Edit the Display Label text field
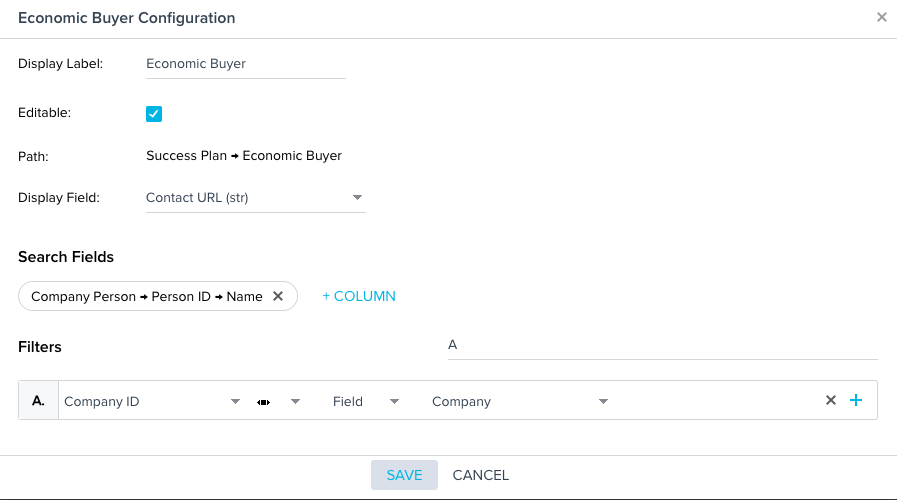The image size is (897, 500). (x=246, y=64)
